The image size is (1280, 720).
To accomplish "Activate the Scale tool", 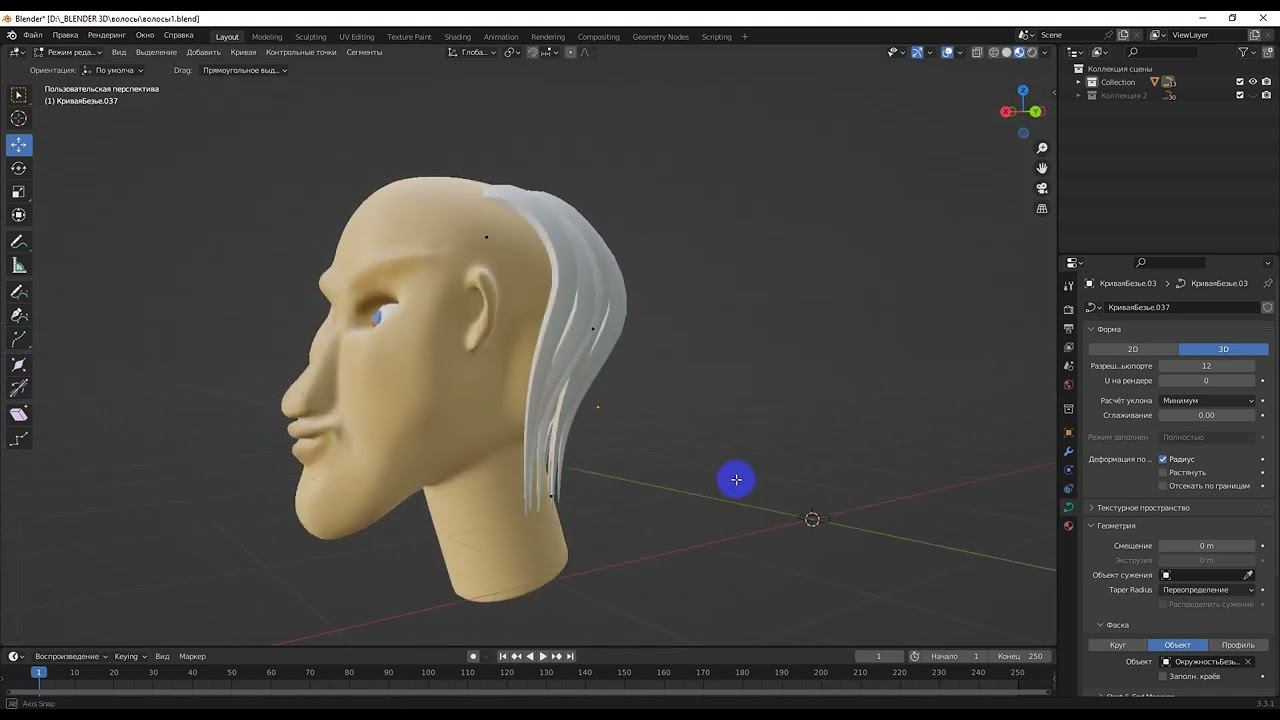I will click(18, 192).
